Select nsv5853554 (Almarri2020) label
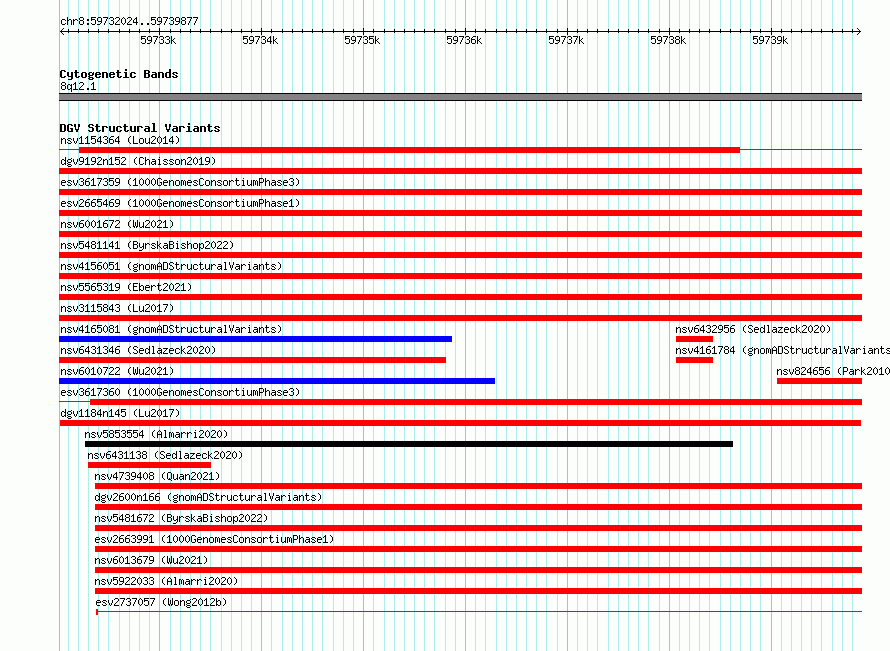Screen dimensions: 890x651 pos(156,434)
